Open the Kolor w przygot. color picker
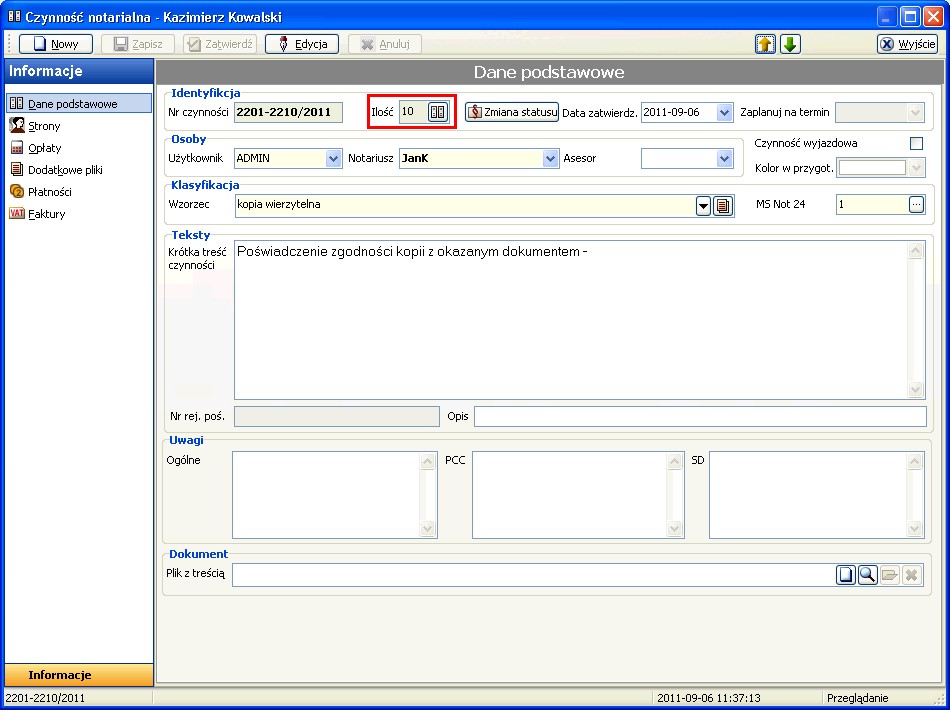The width and height of the screenshot is (950, 710). [x=917, y=168]
